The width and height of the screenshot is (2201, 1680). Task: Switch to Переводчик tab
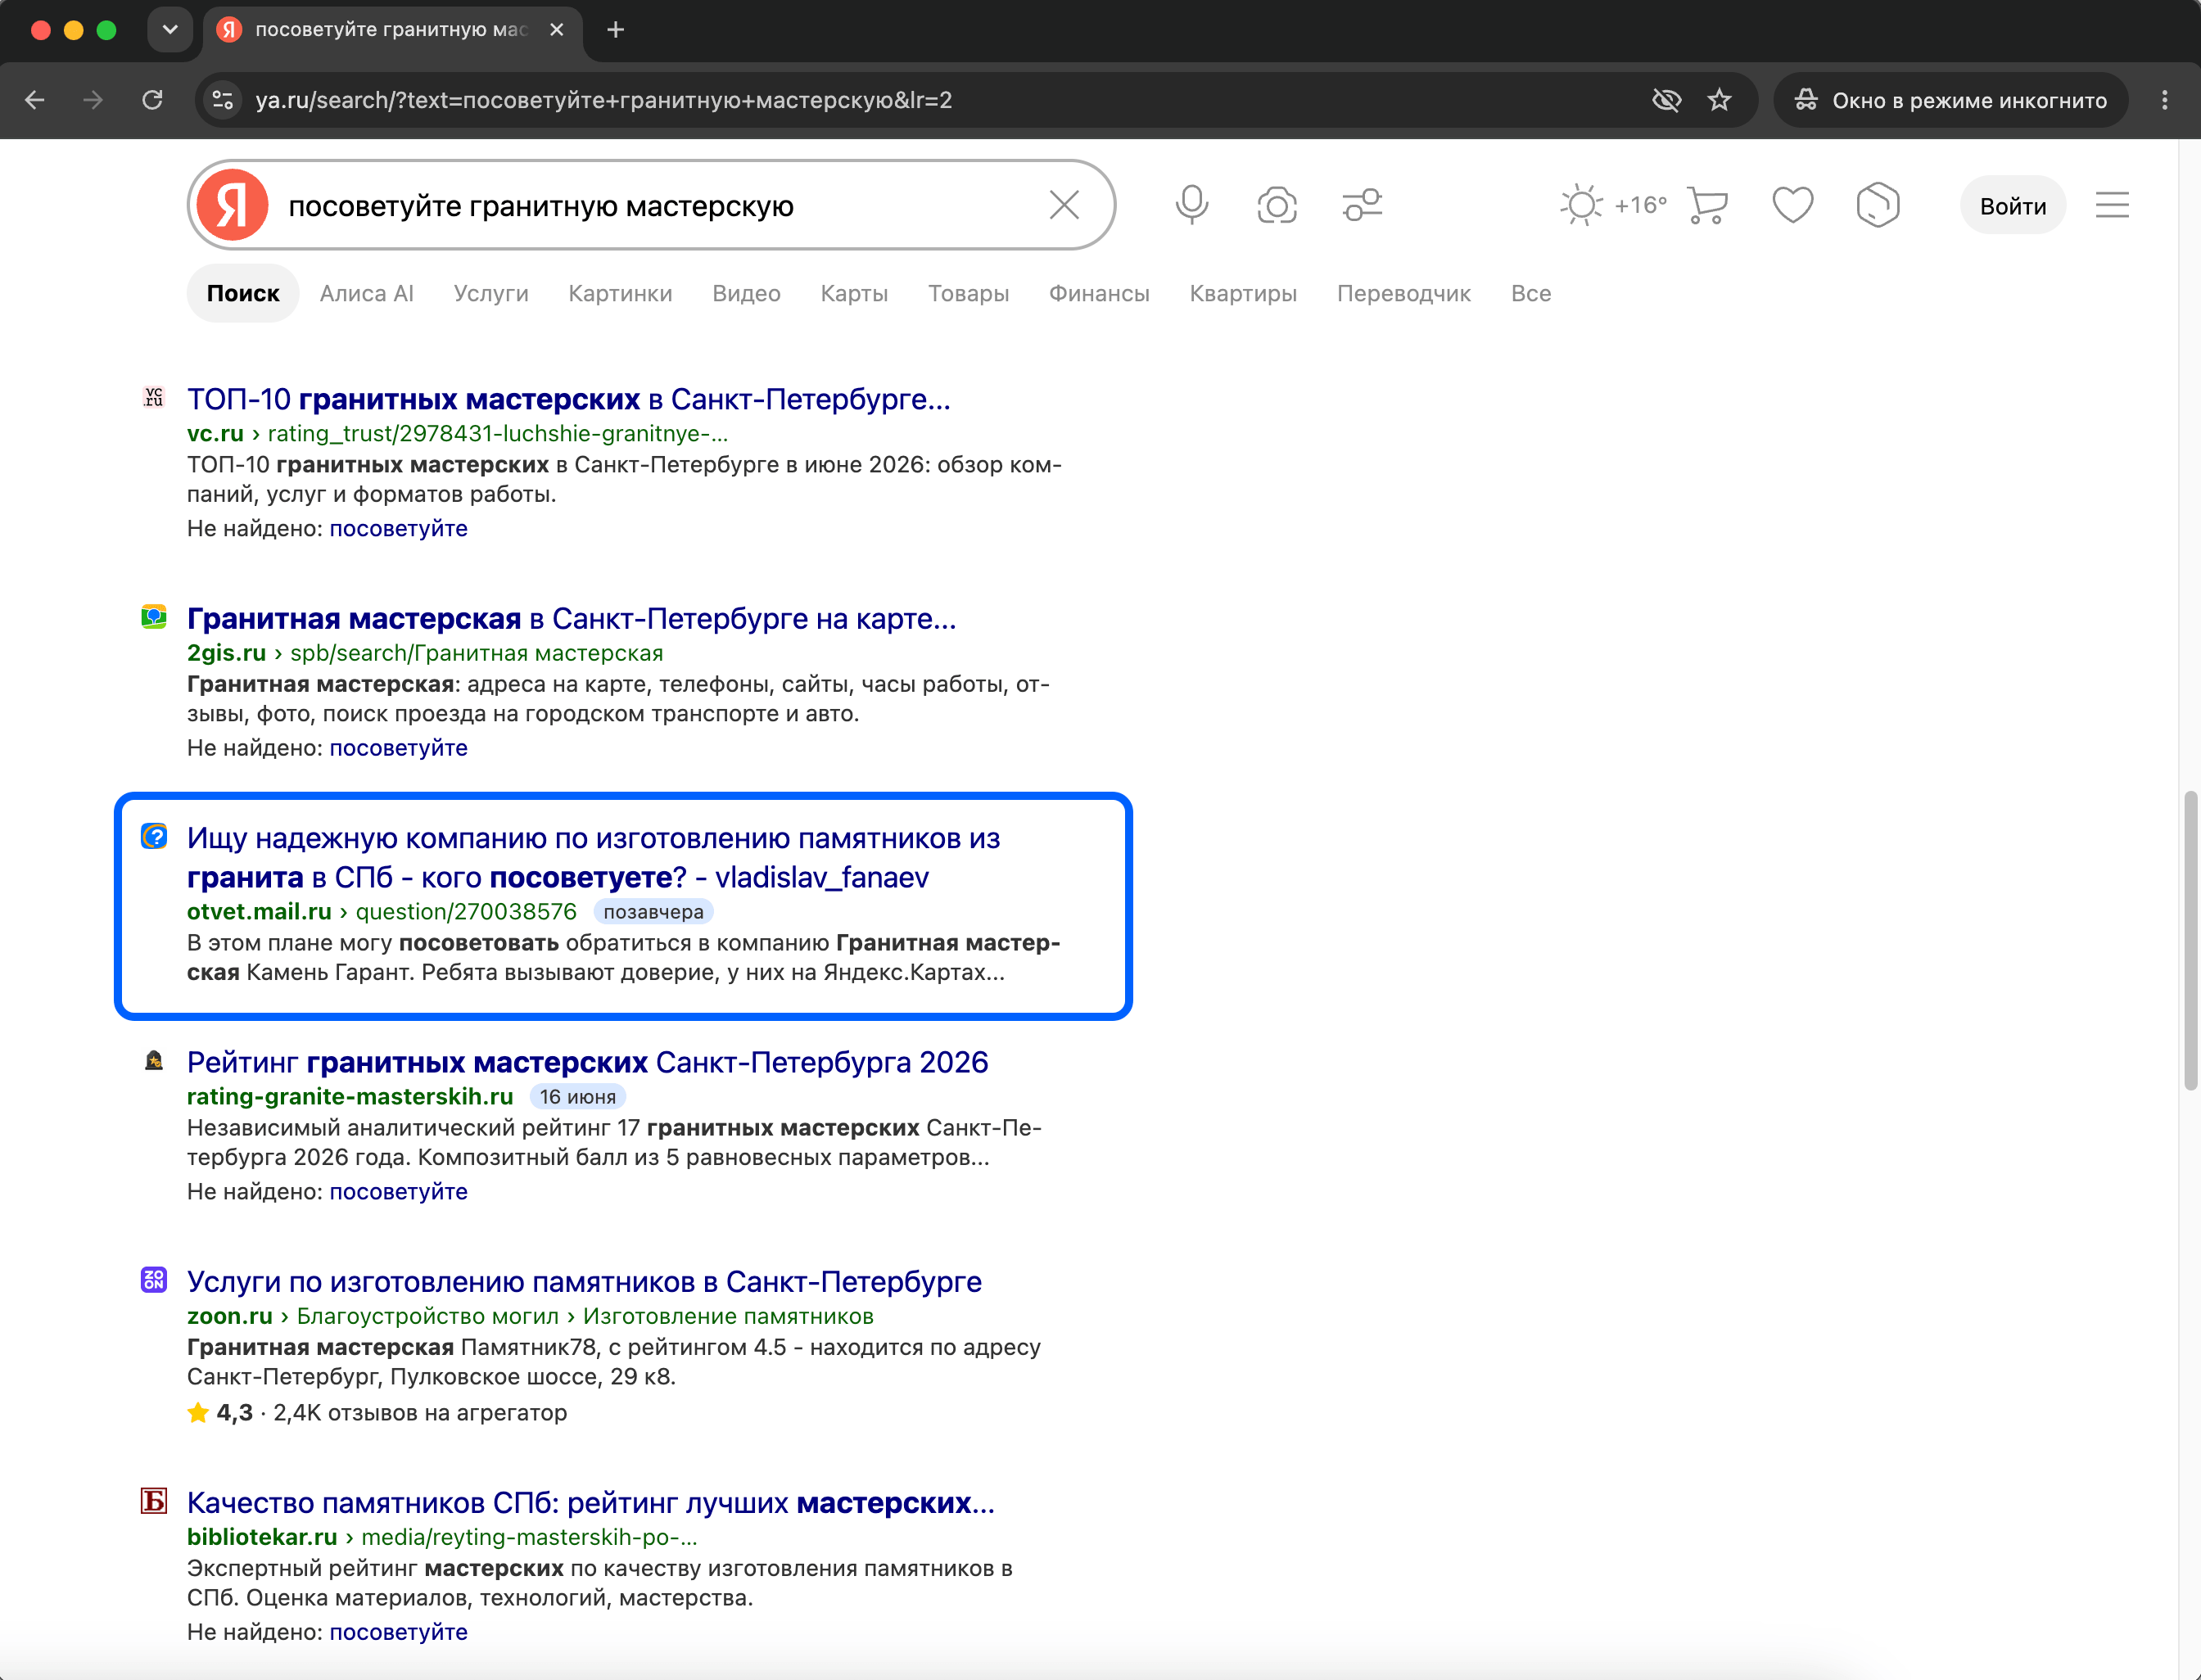pos(1404,293)
